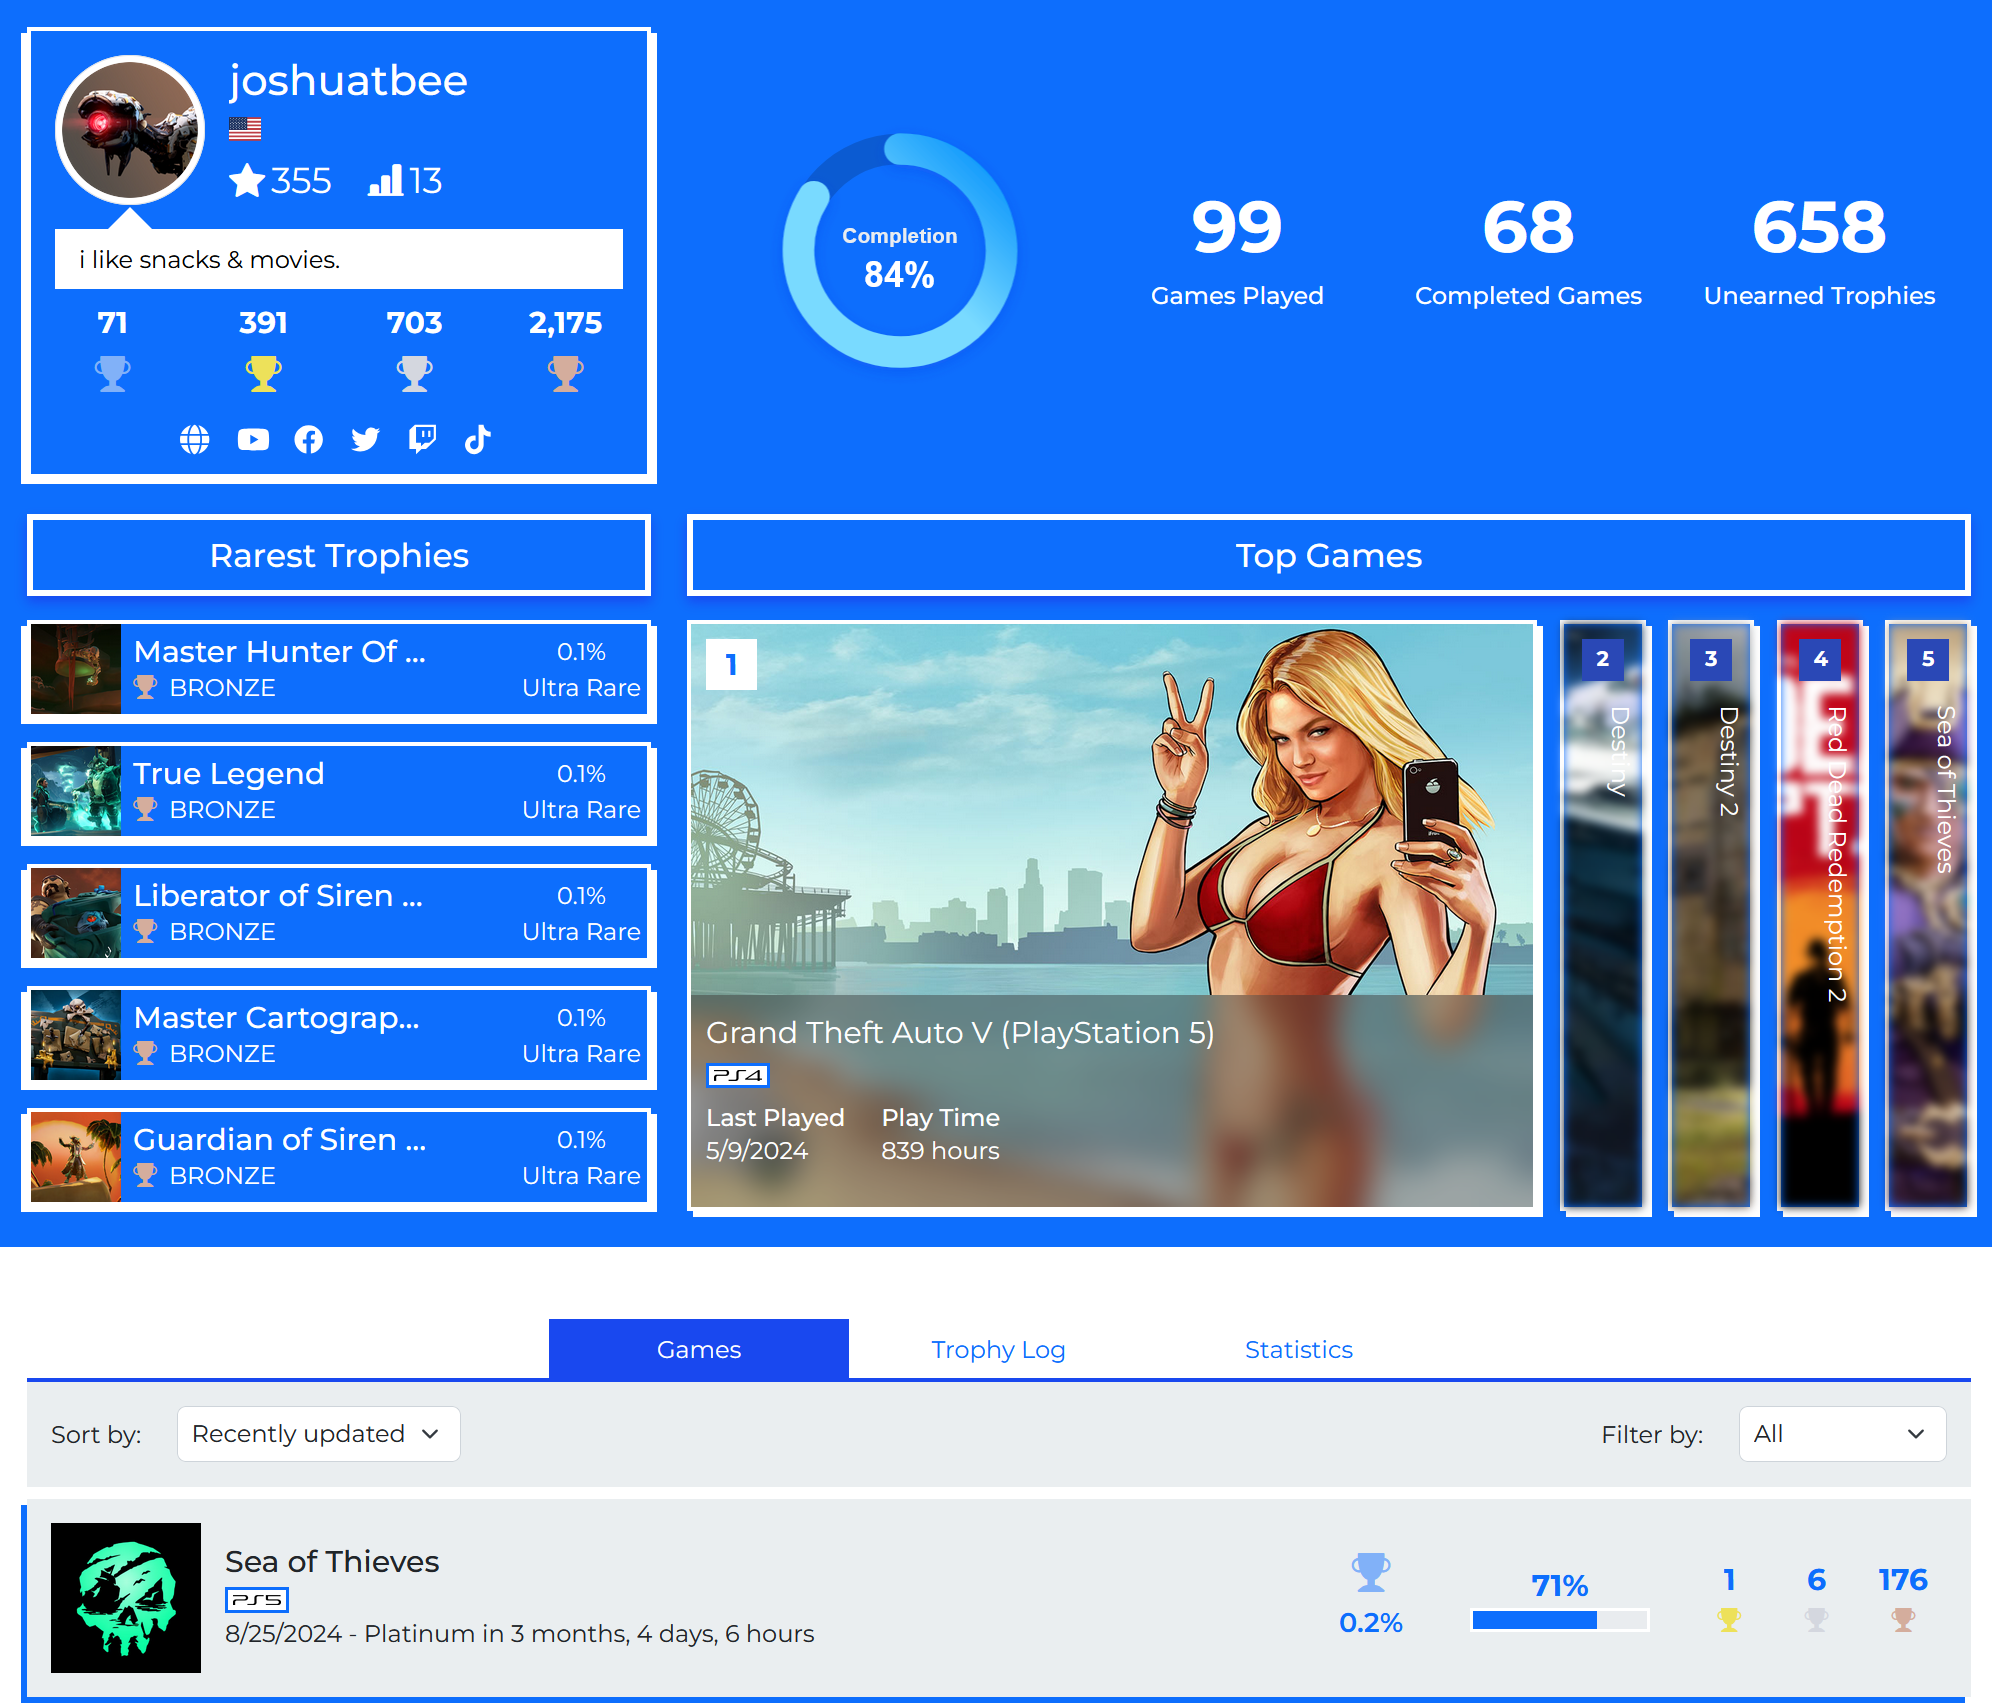Expand the Filter by All dropdown

point(1841,1434)
